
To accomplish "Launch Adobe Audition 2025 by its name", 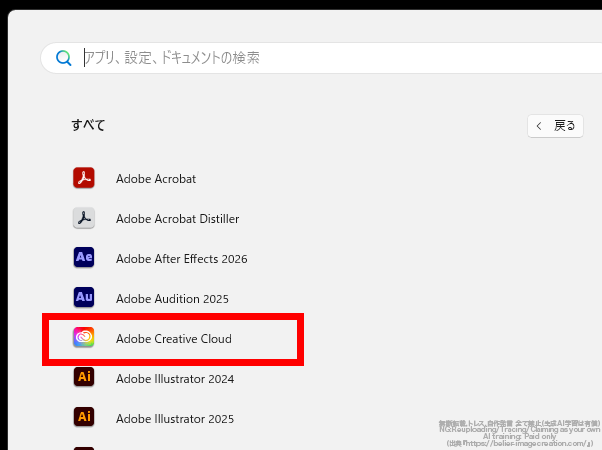I will point(172,299).
